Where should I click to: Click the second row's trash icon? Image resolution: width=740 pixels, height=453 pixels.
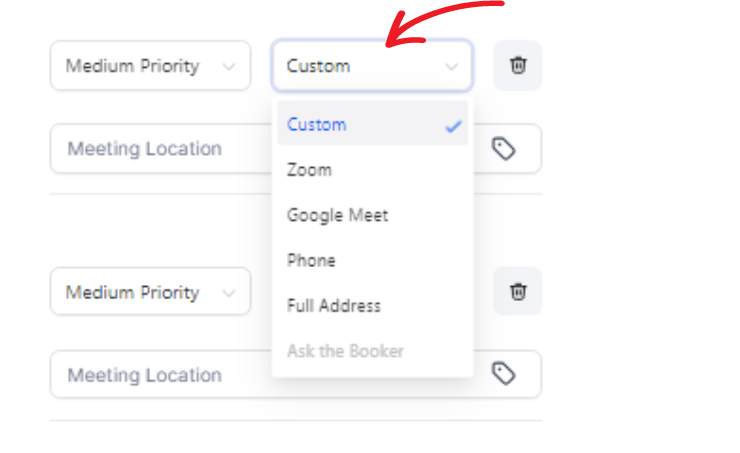[x=518, y=291]
